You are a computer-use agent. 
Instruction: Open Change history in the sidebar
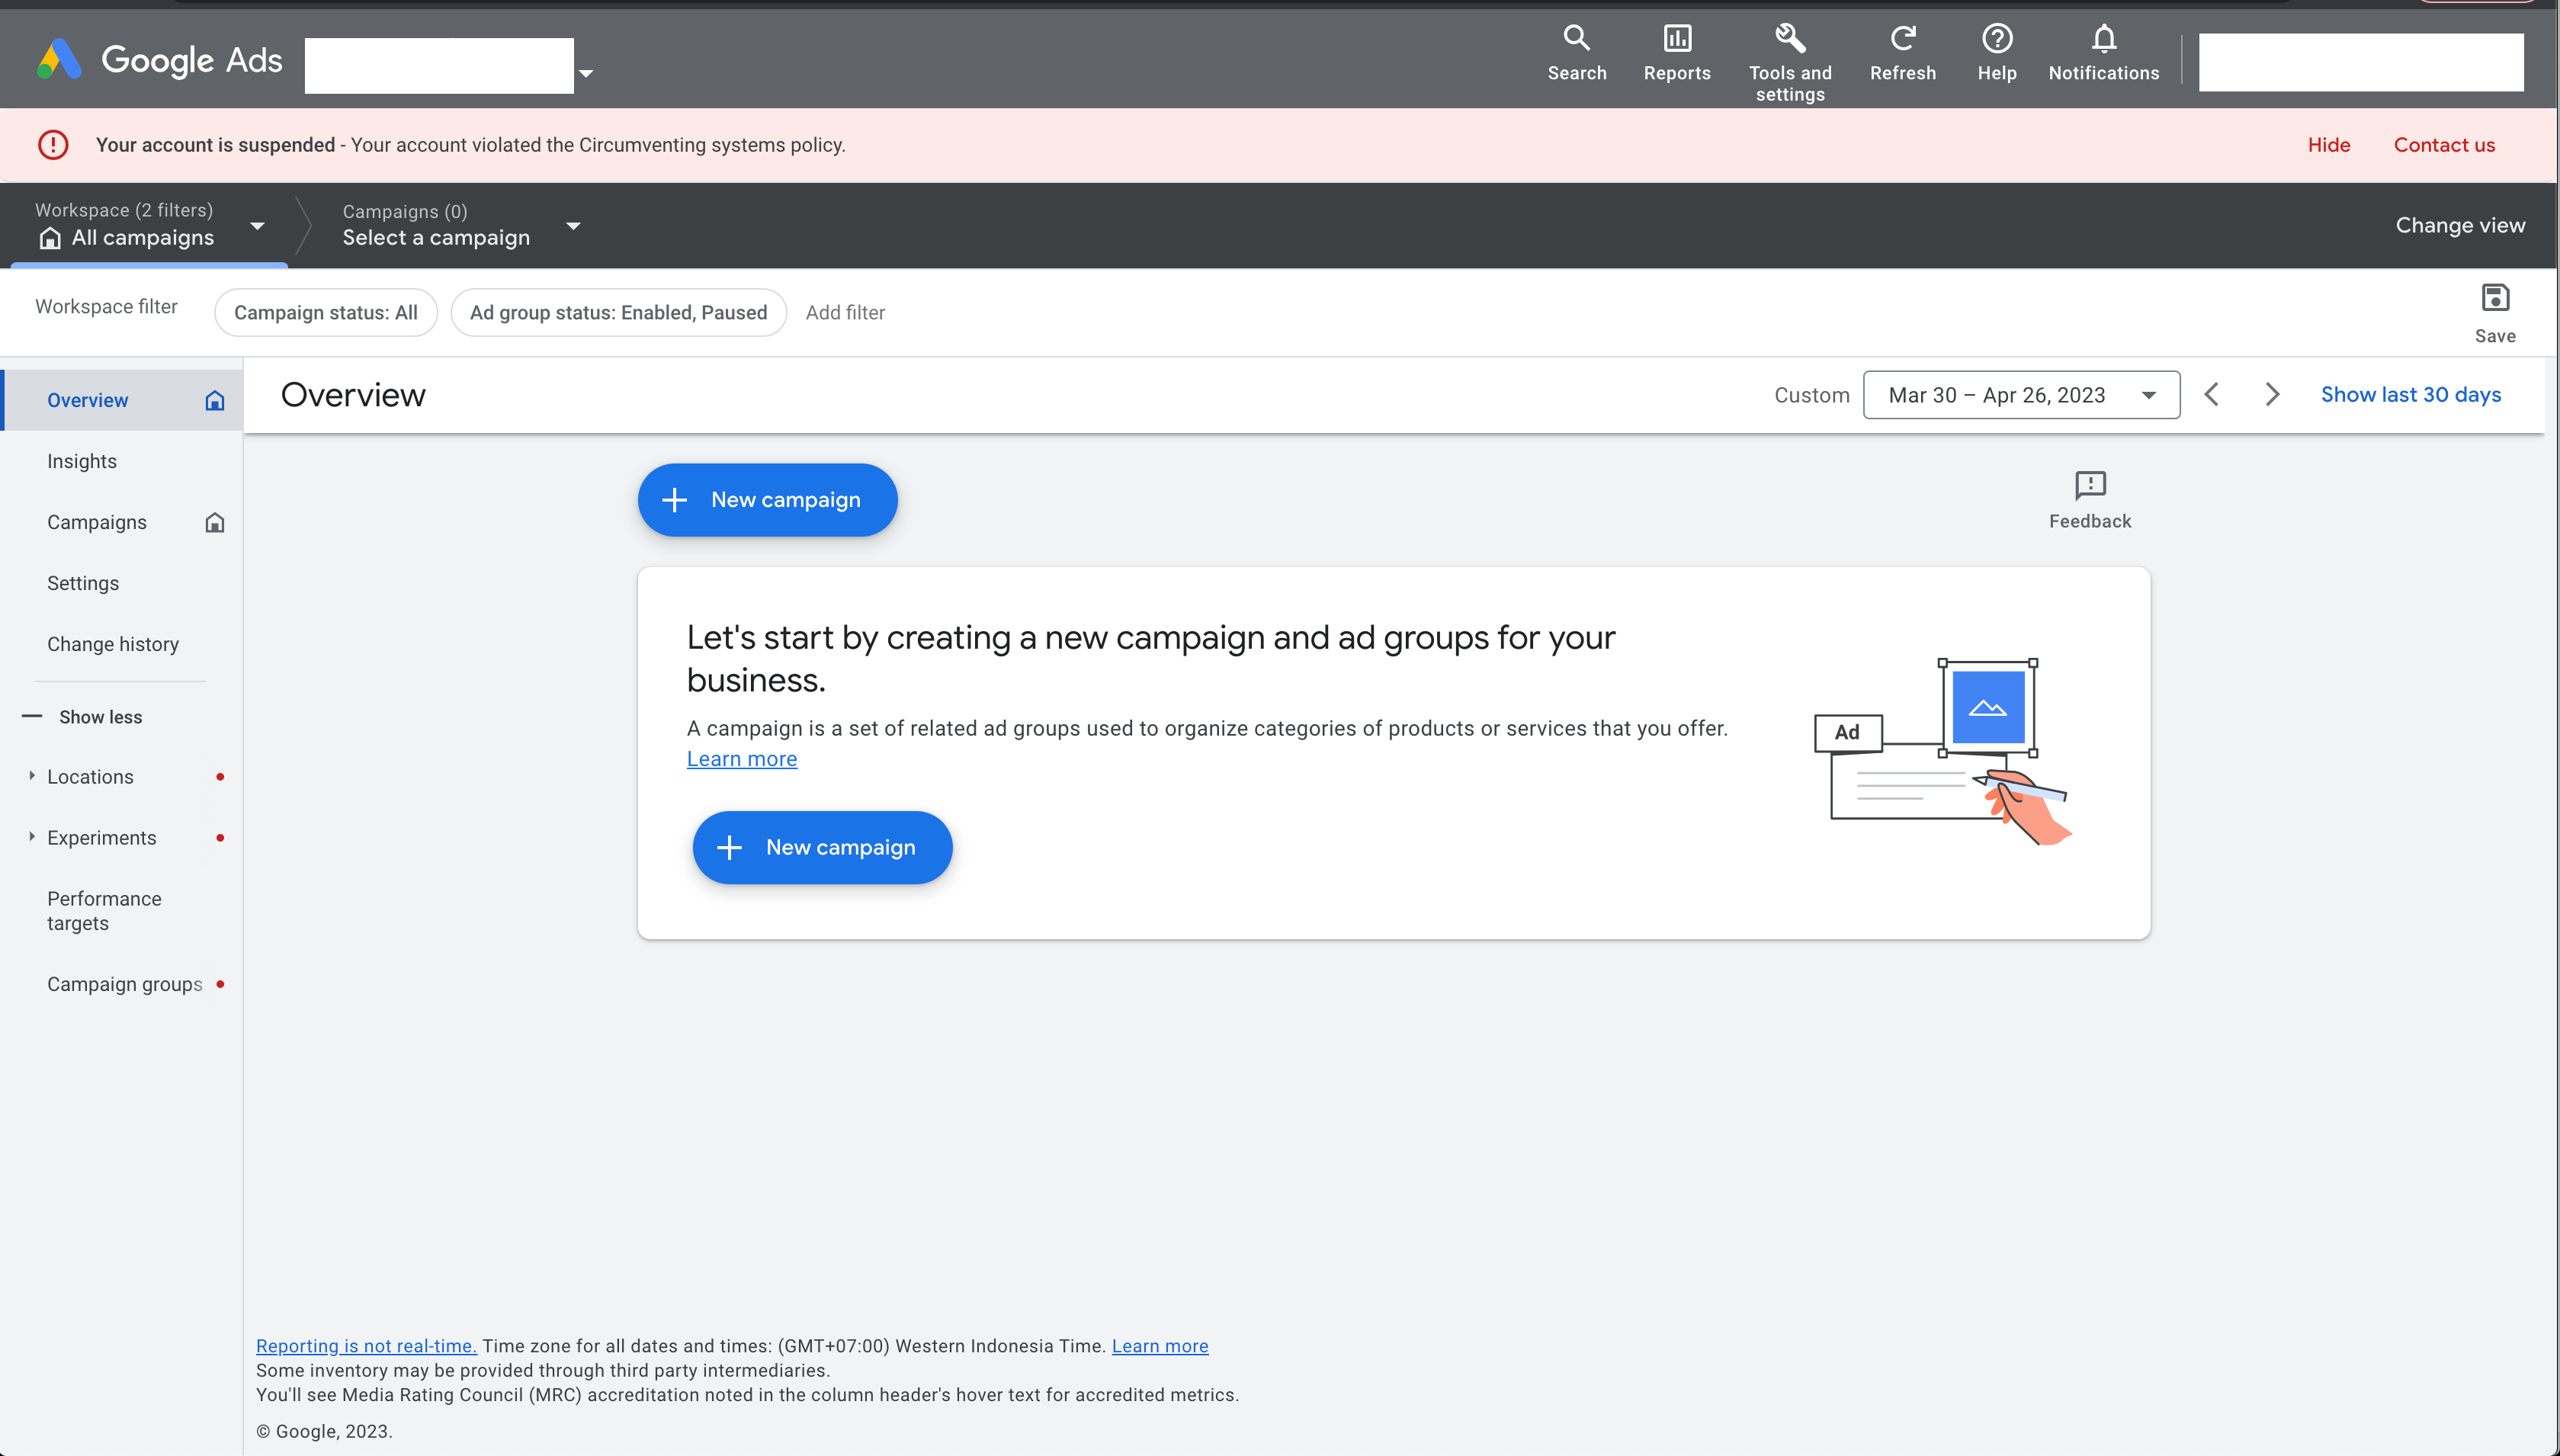[113, 644]
